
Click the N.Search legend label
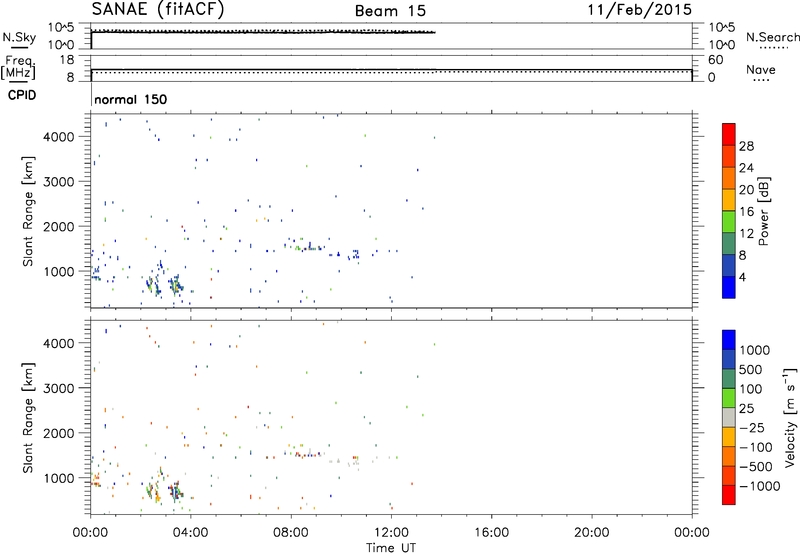pyautogui.click(x=772, y=37)
